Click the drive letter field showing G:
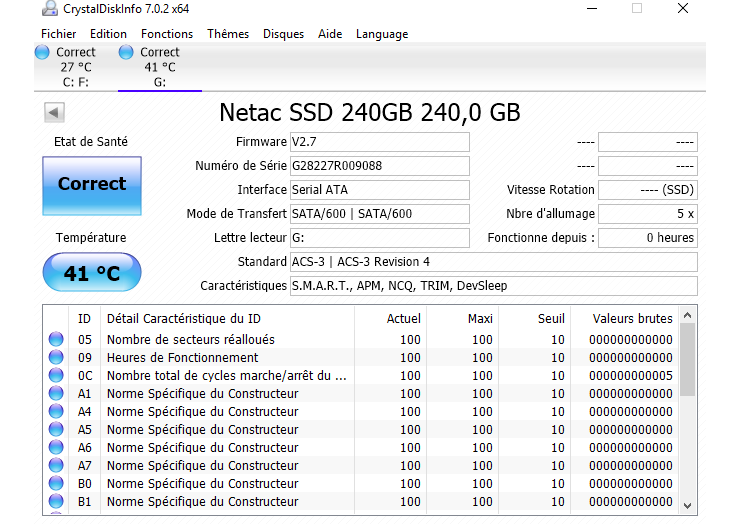The height and width of the screenshot is (524, 740). tap(379, 237)
